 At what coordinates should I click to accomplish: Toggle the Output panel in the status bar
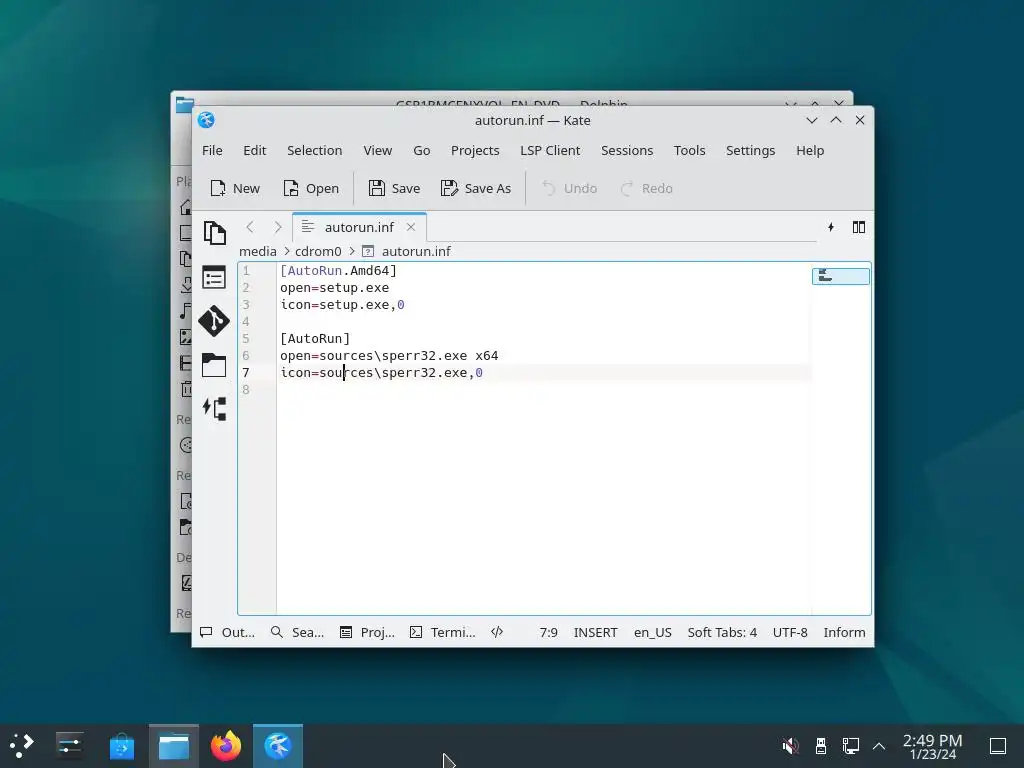point(227,632)
